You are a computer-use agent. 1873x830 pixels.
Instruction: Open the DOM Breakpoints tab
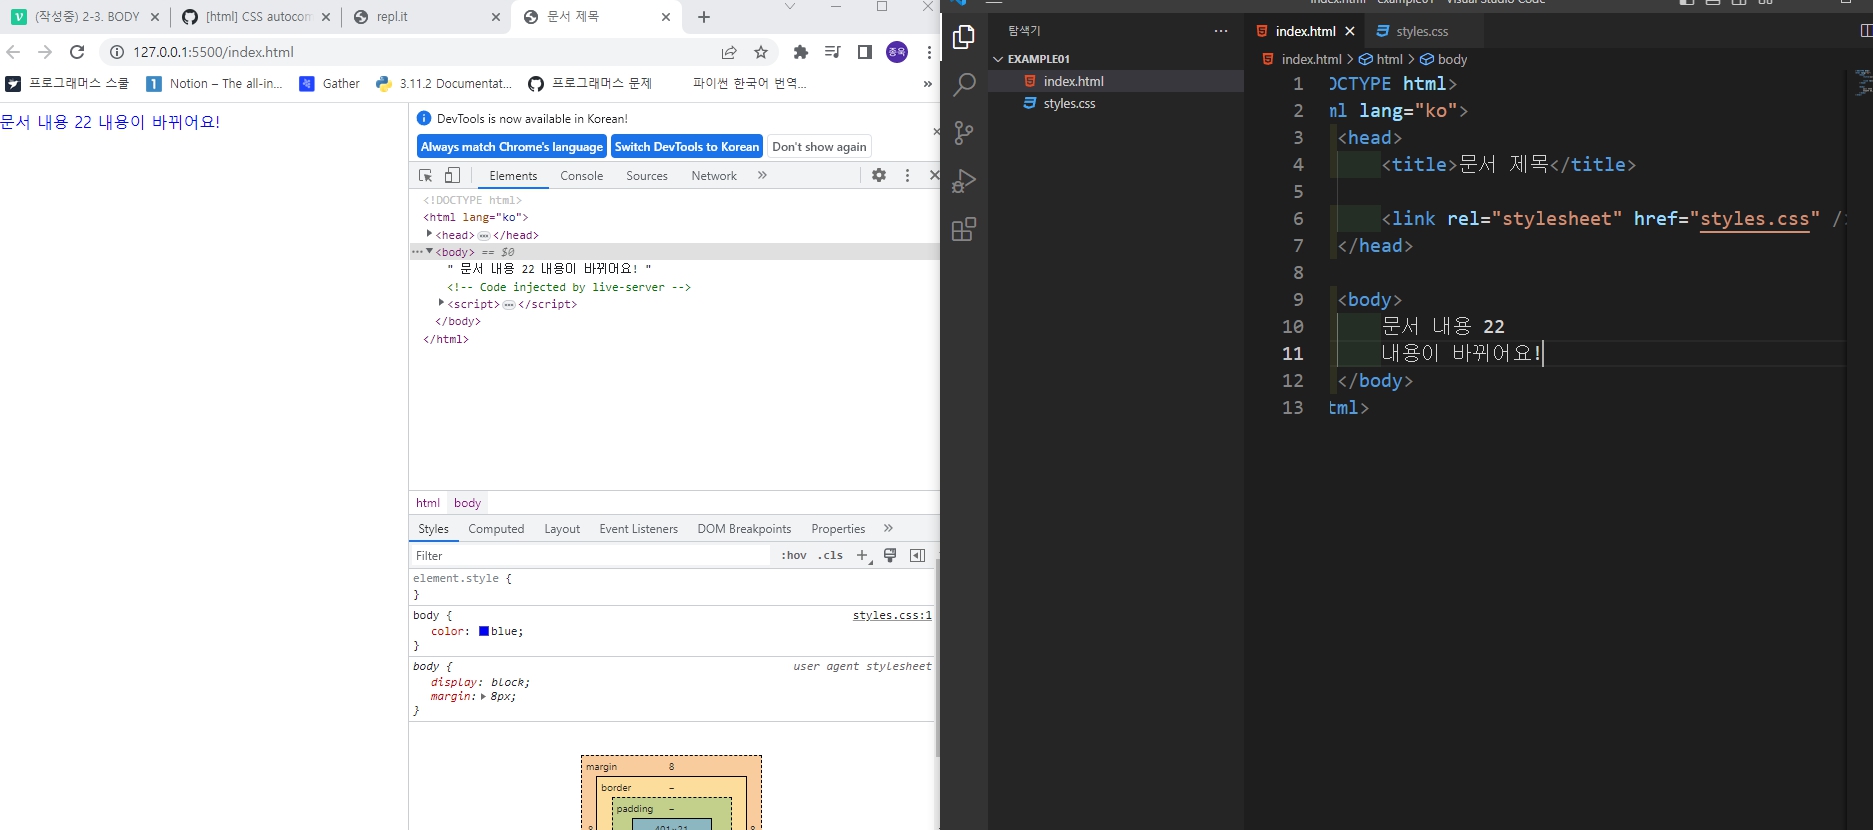pos(744,529)
